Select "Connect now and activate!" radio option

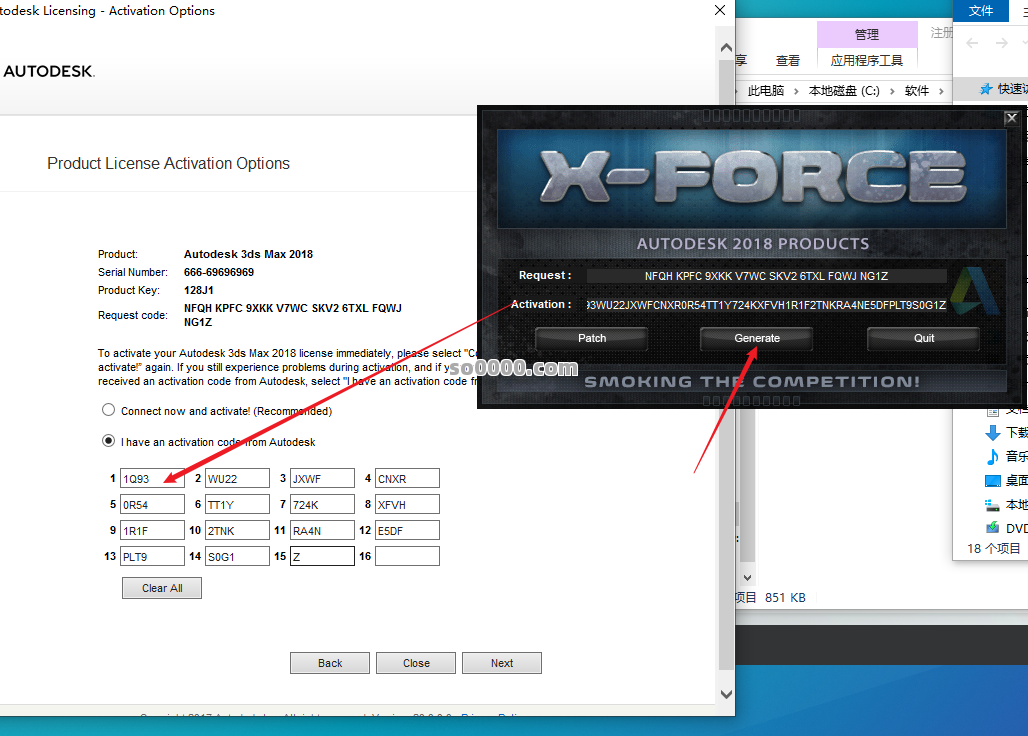[108, 410]
